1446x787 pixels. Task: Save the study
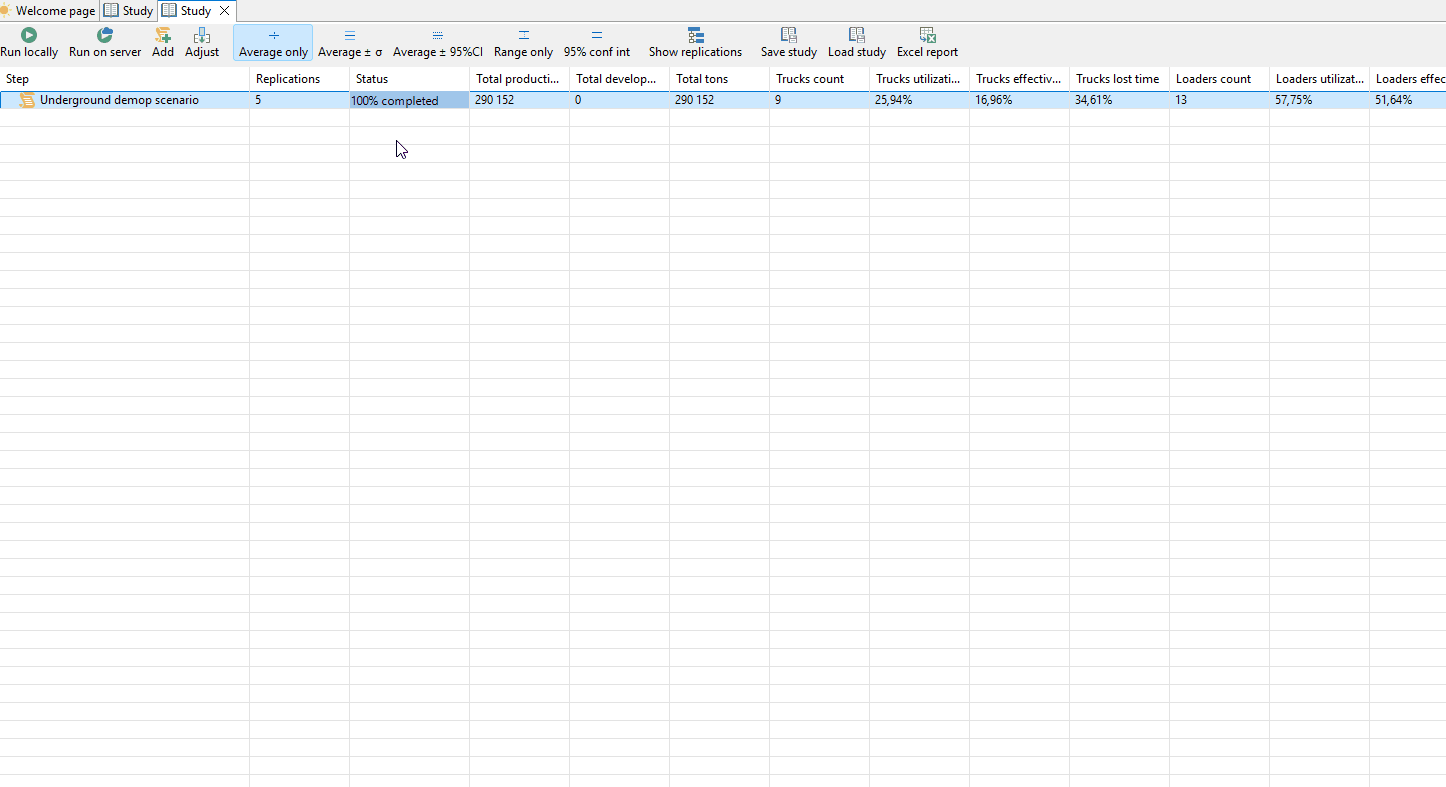tap(788, 43)
